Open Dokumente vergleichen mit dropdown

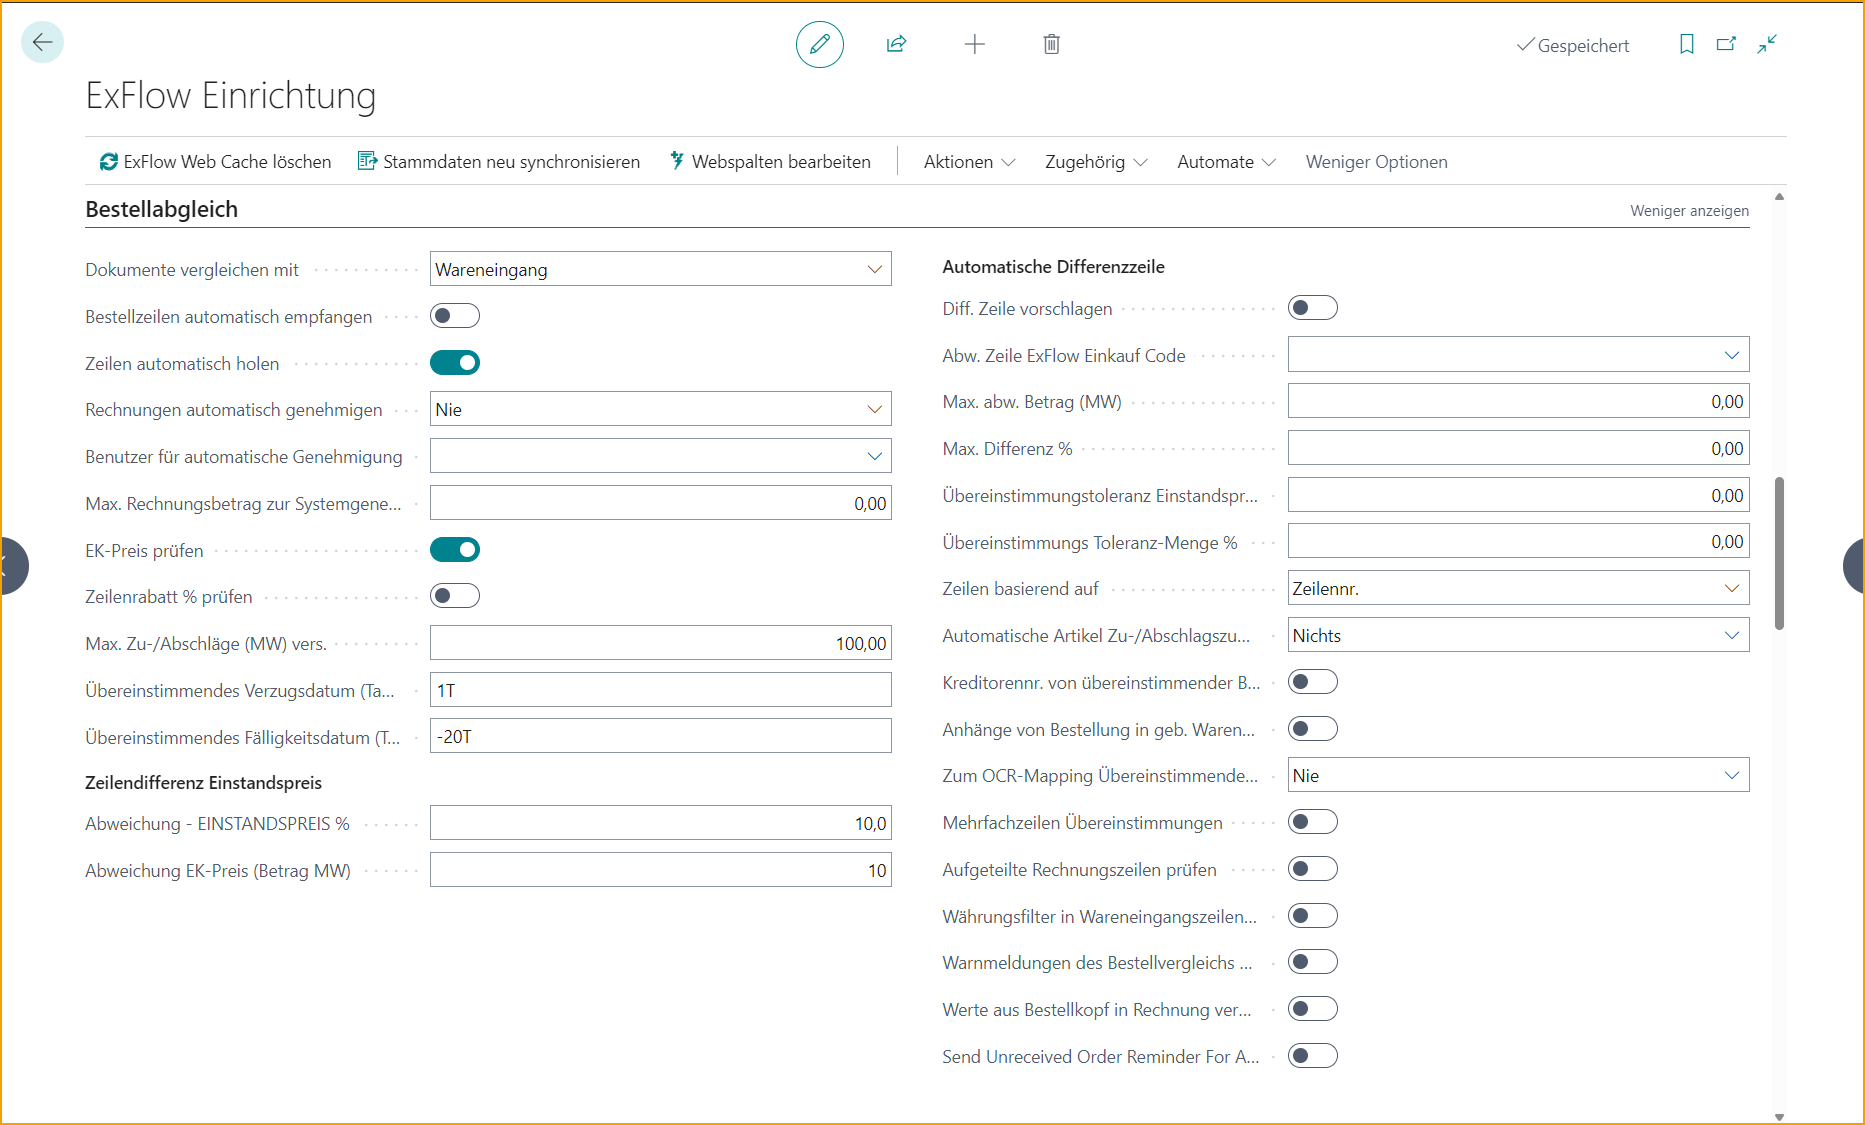pos(661,269)
